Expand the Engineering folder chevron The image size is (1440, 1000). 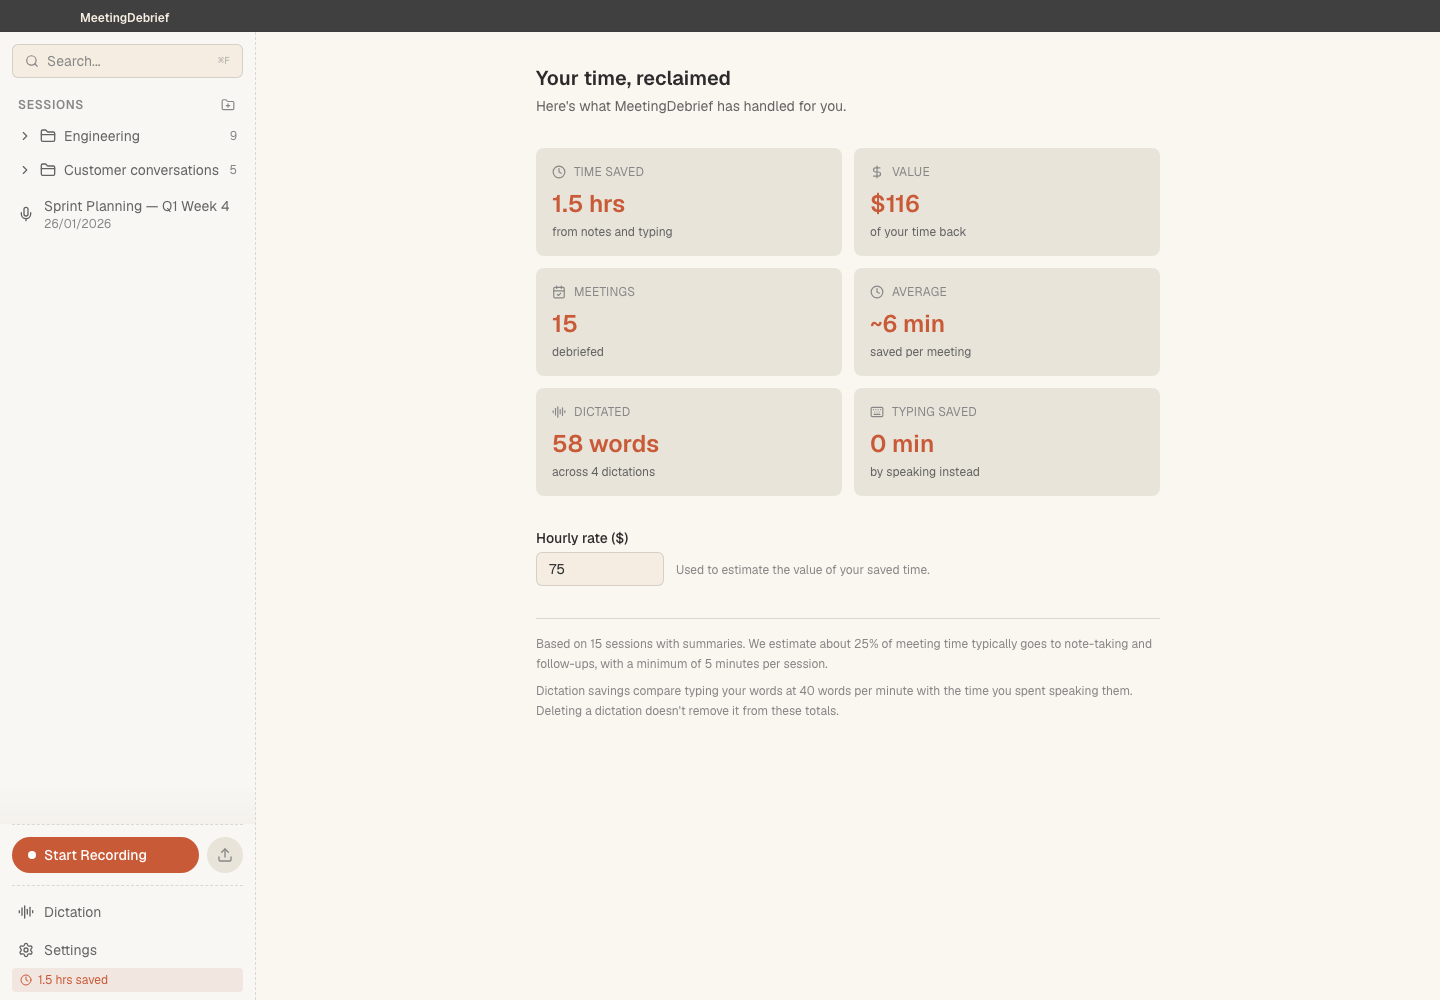(25, 136)
